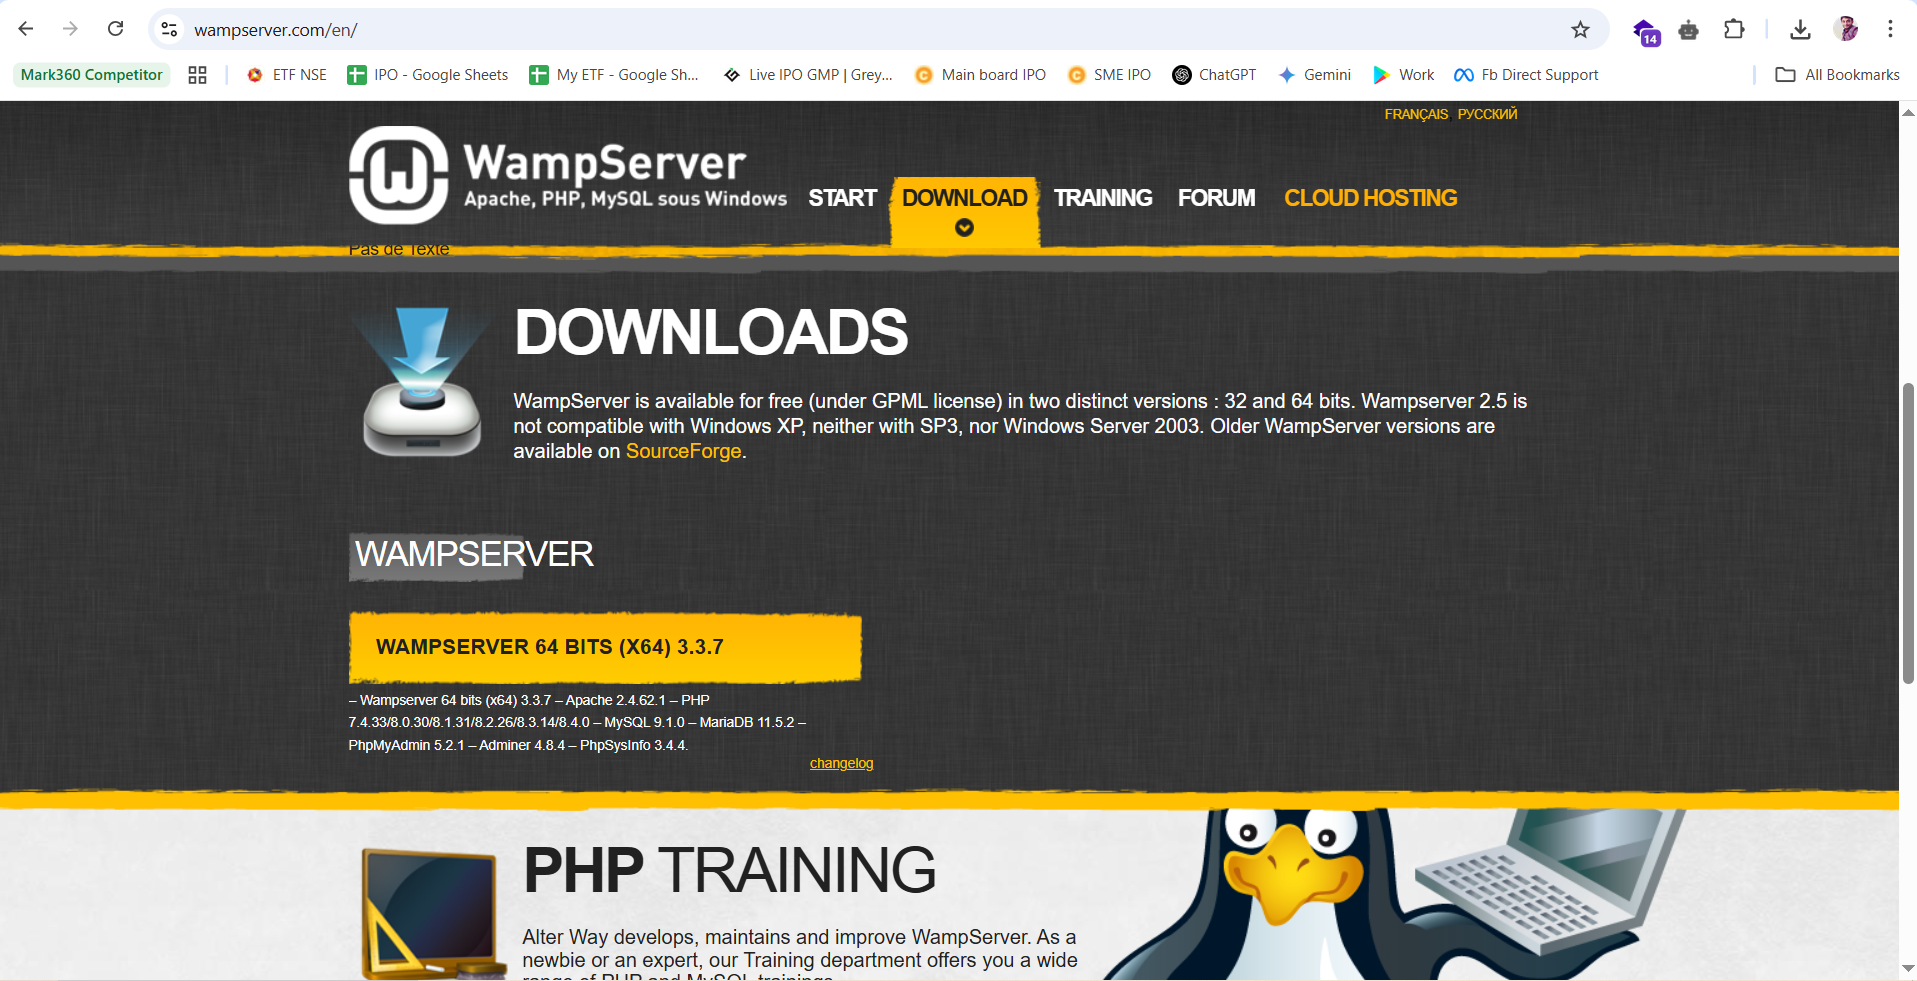The height and width of the screenshot is (981, 1917).
Task: Open the START menu item
Action: click(x=842, y=198)
